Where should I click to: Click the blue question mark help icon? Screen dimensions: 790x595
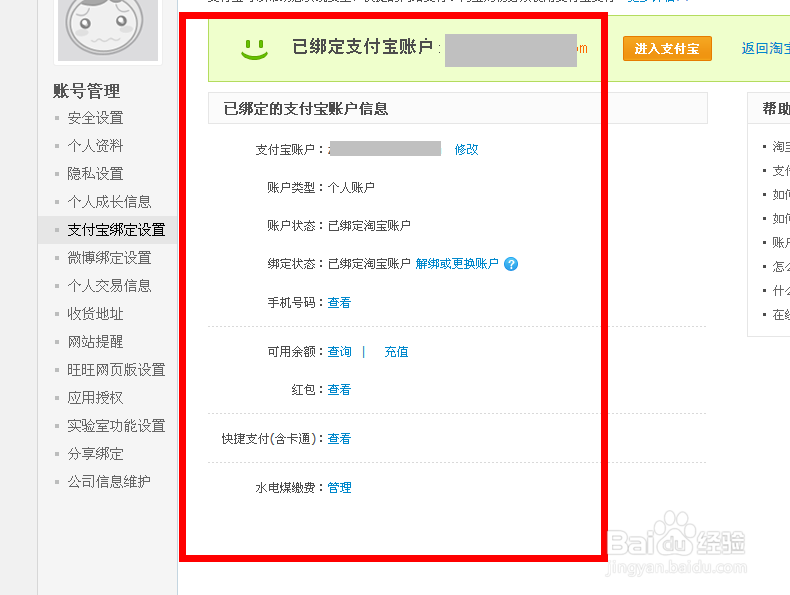click(511, 264)
